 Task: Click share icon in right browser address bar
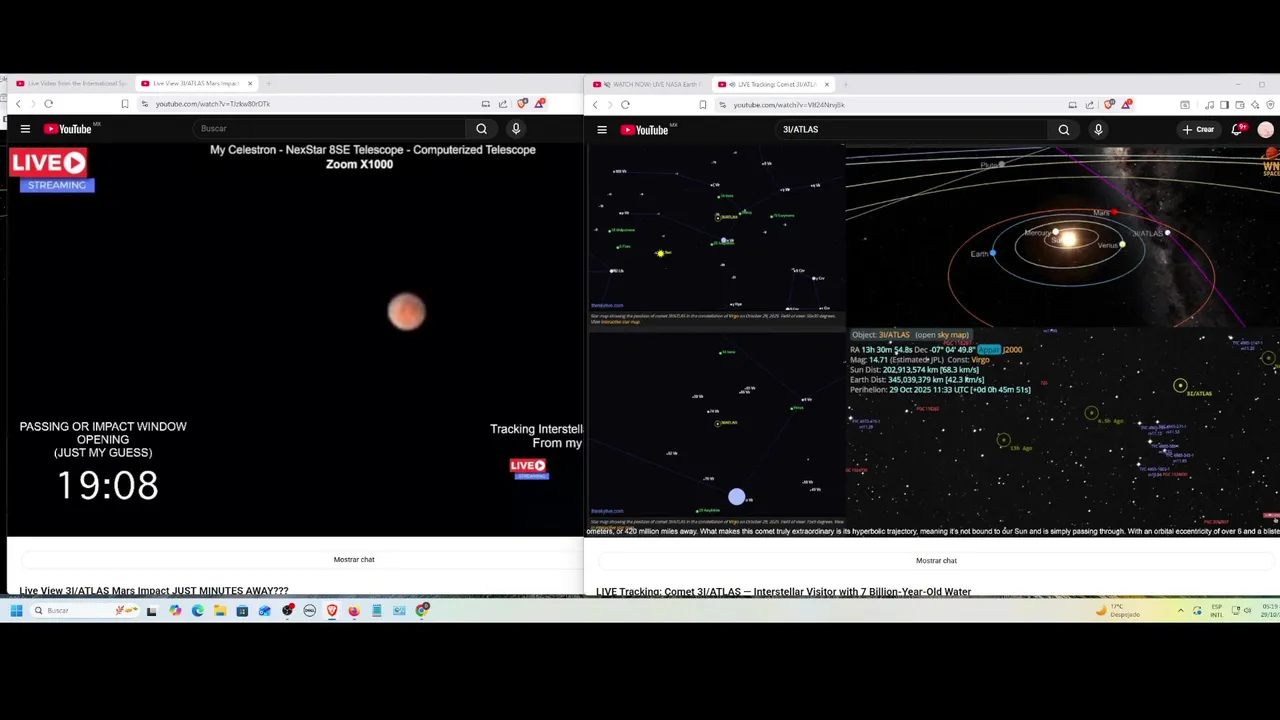pyautogui.click(x=1090, y=105)
